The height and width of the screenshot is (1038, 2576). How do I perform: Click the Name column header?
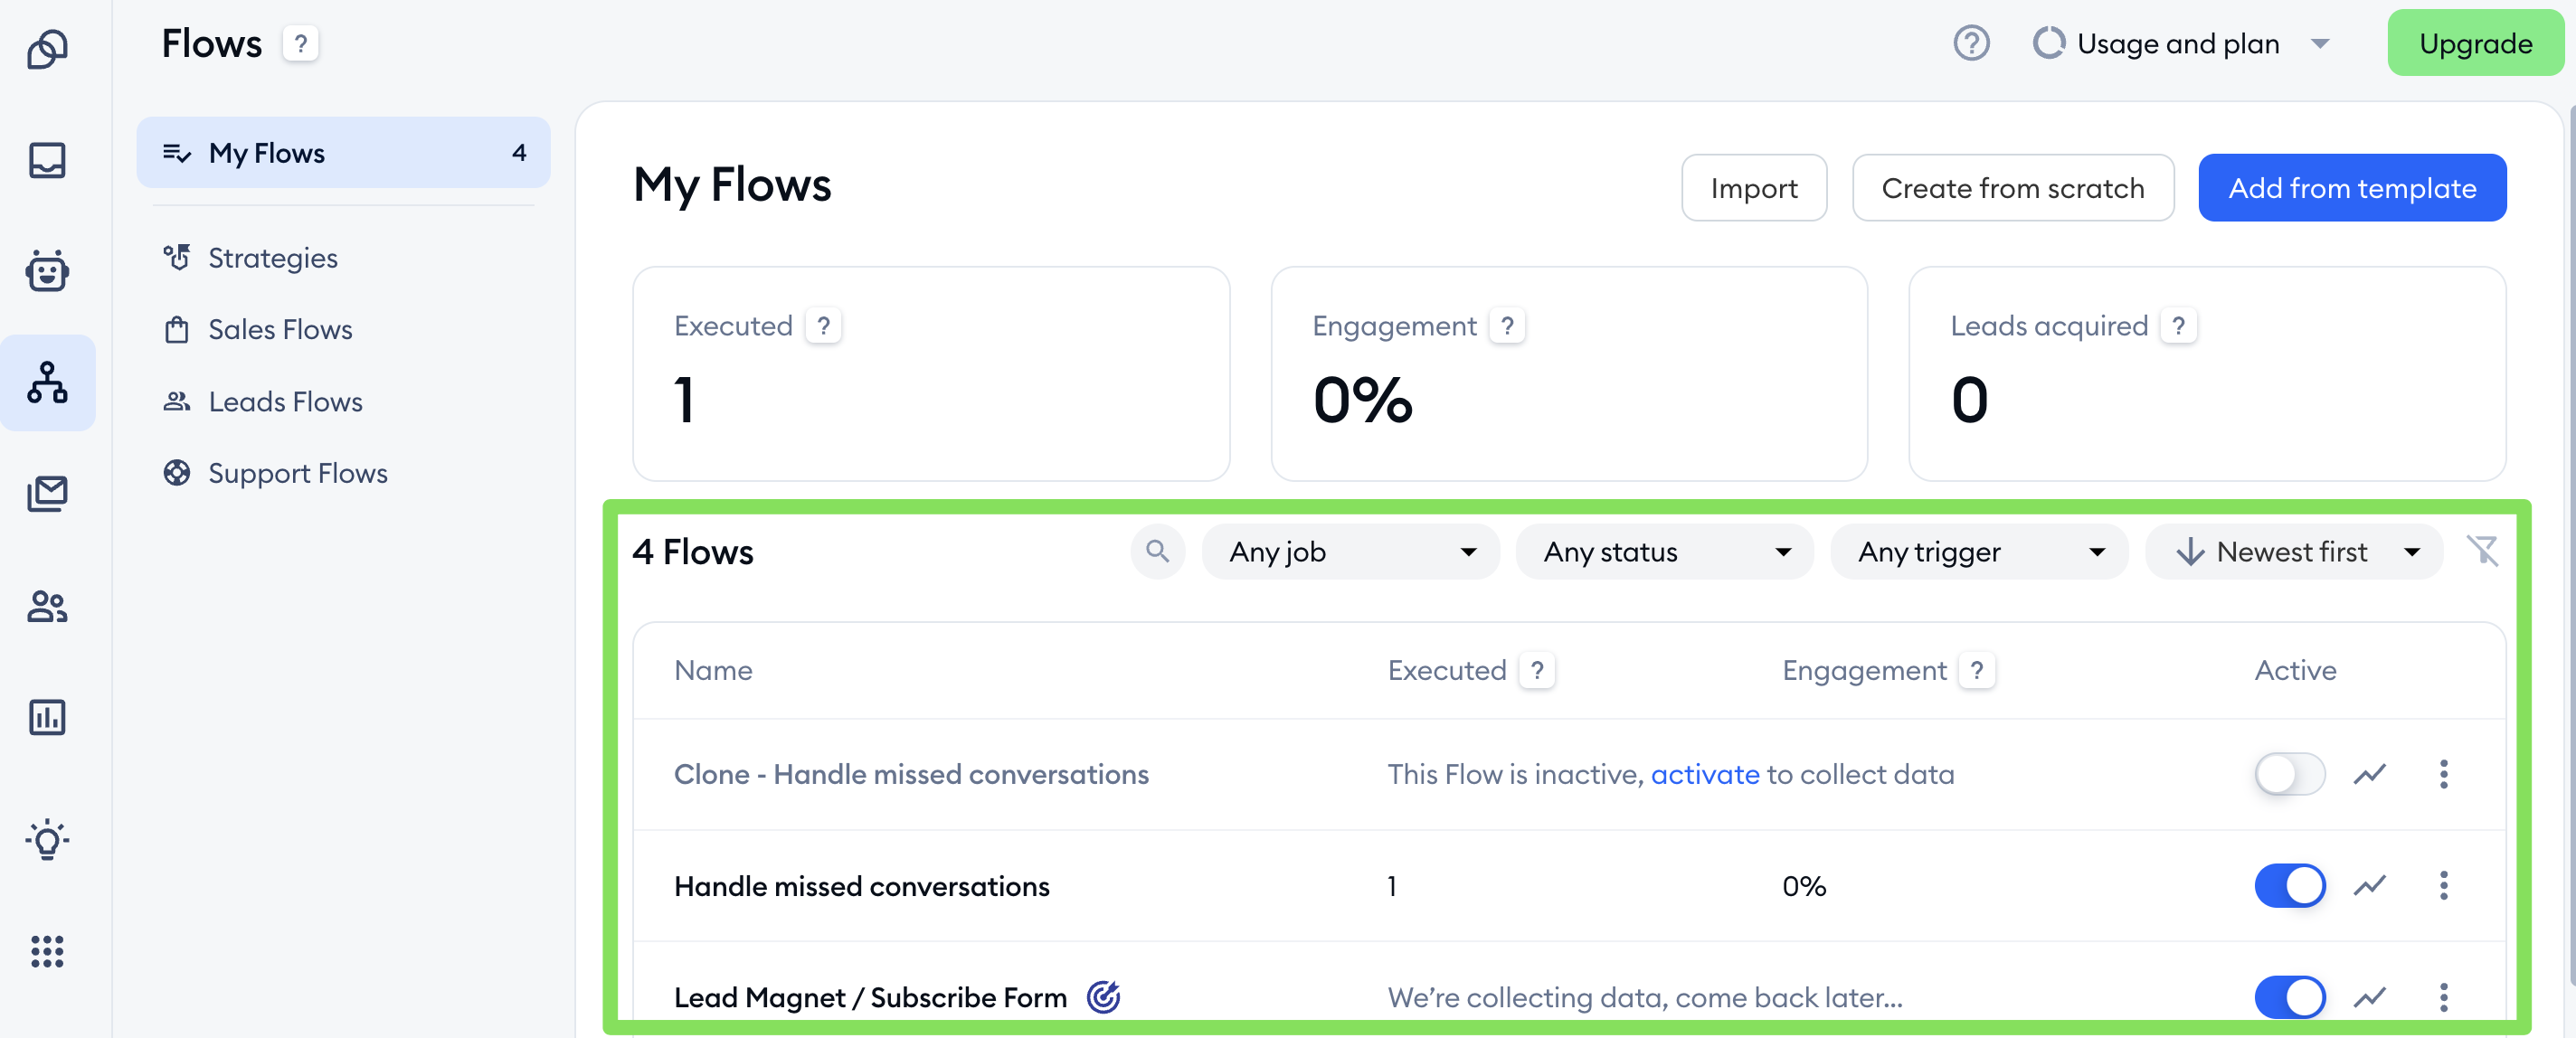pos(713,670)
